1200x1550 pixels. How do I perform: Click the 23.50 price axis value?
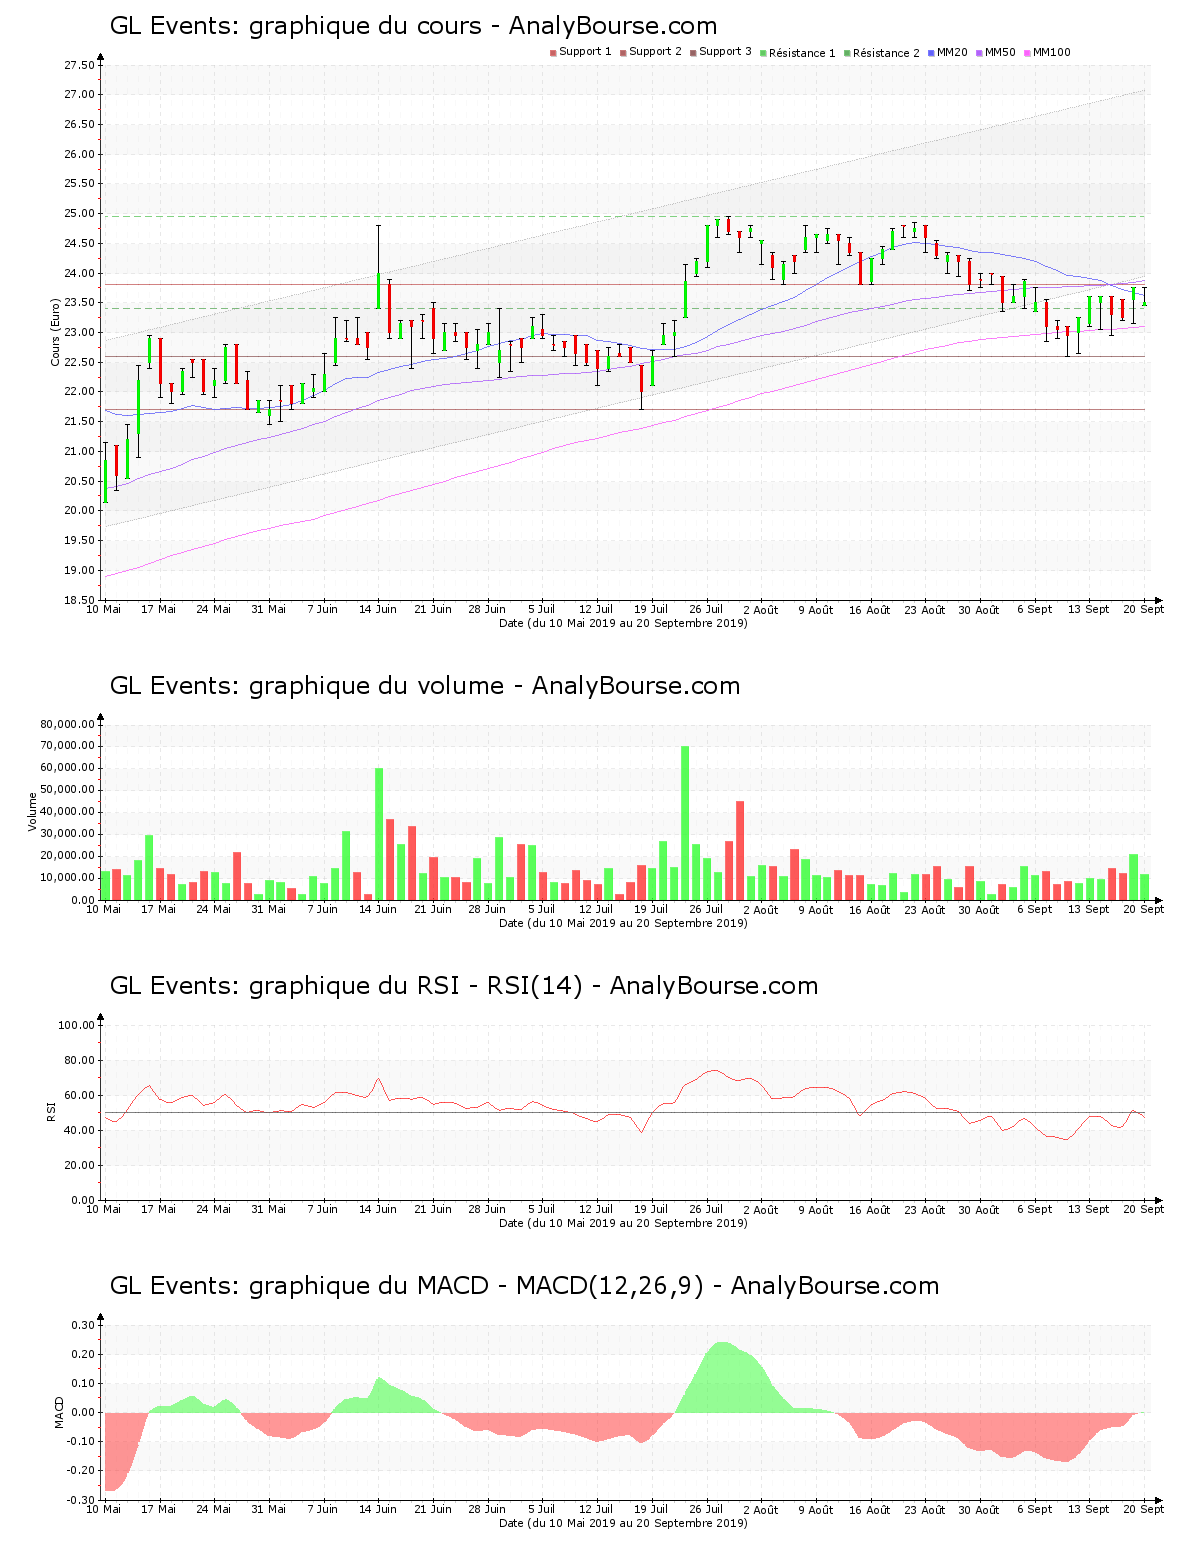(x=79, y=302)
